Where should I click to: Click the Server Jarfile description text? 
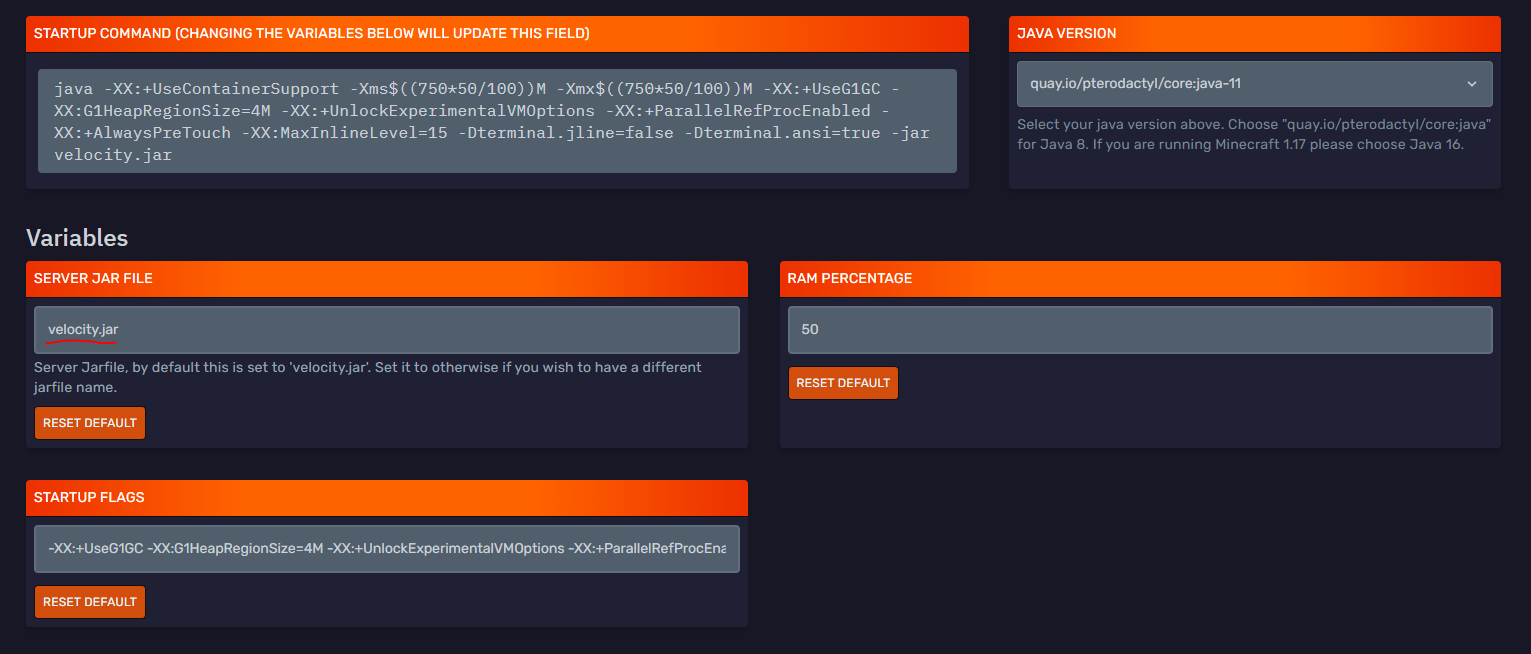coord(368,377)
